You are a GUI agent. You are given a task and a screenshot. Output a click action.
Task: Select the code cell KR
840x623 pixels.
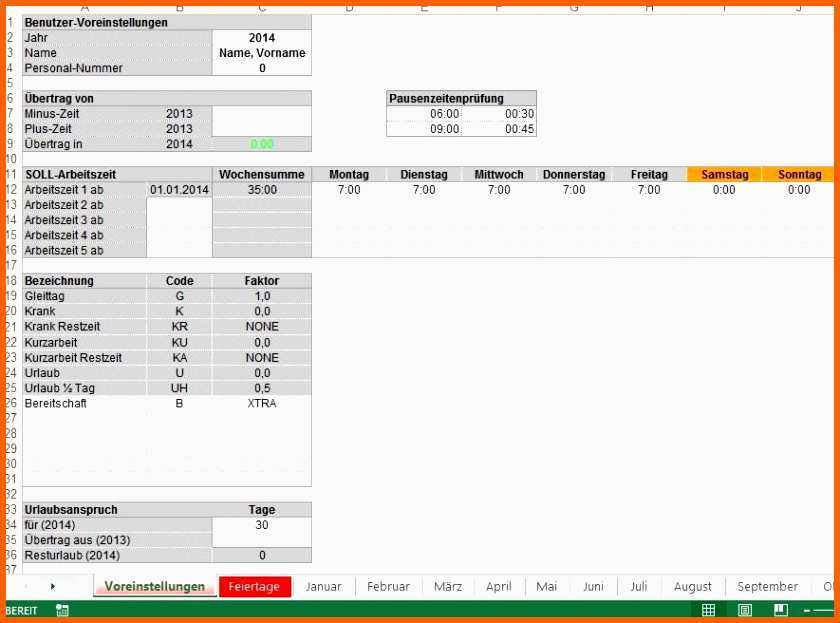click(x=179, y=327)
